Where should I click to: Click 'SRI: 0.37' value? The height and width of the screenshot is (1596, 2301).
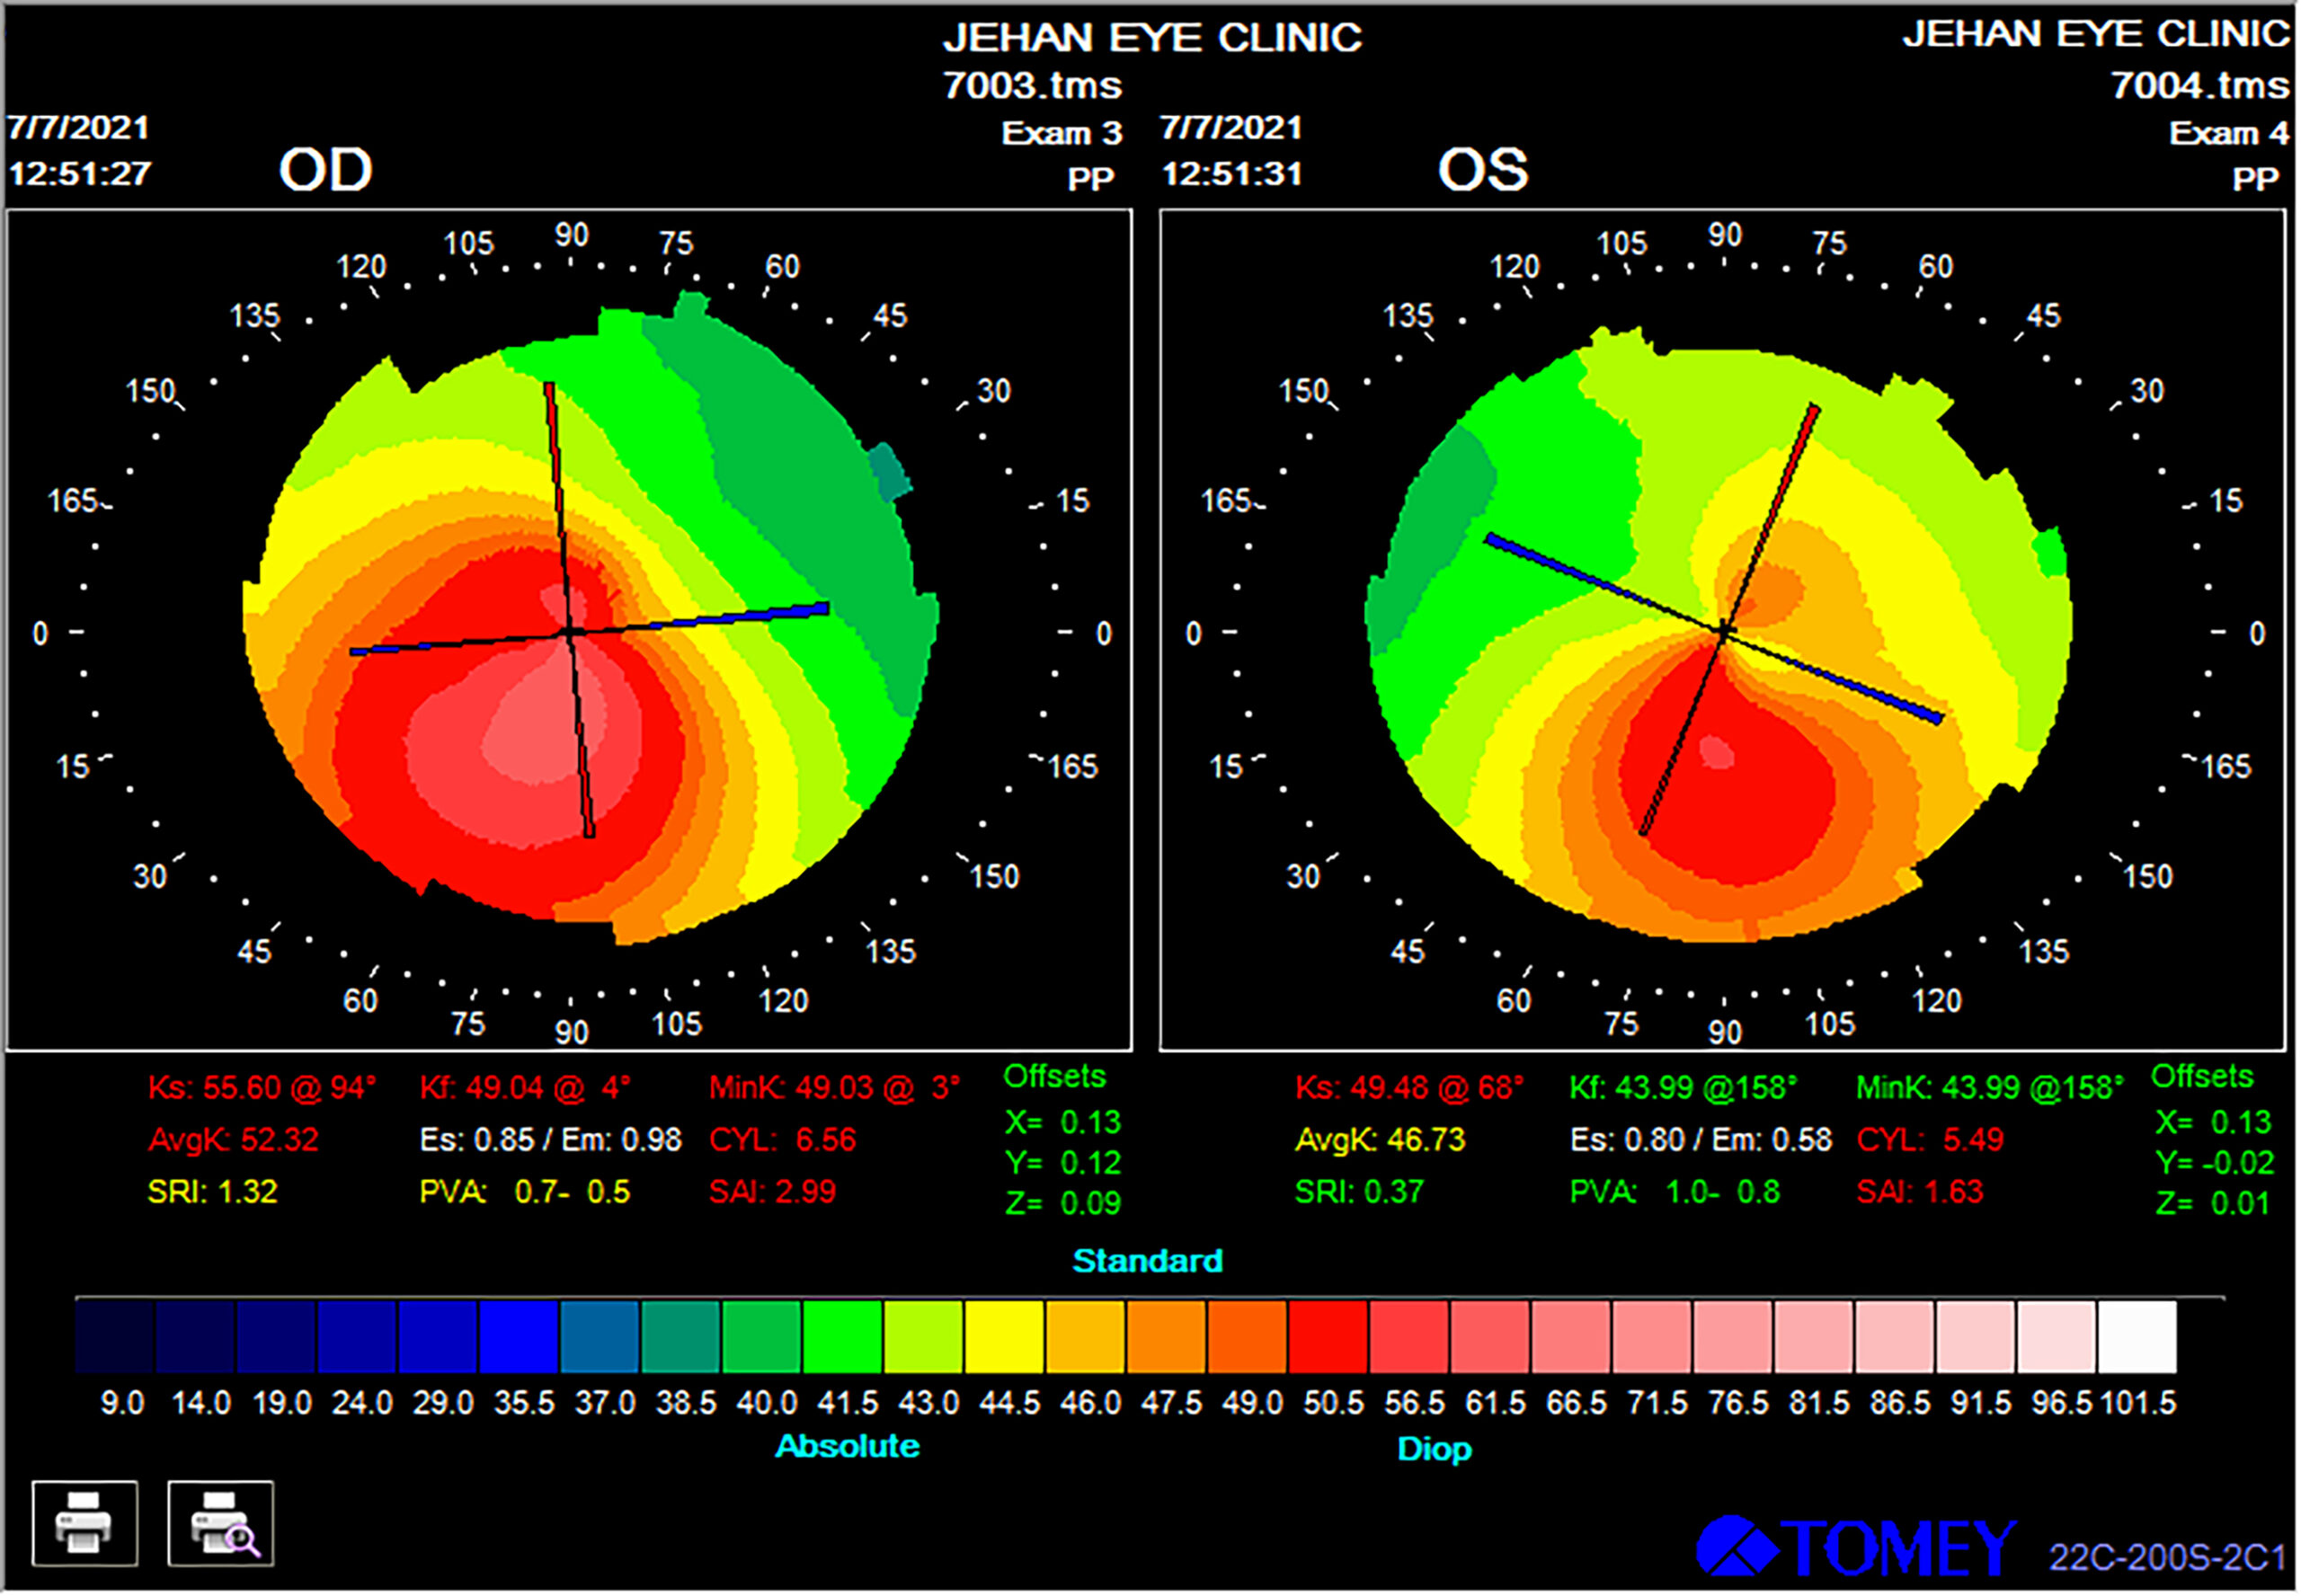tap(1360, 1193)
